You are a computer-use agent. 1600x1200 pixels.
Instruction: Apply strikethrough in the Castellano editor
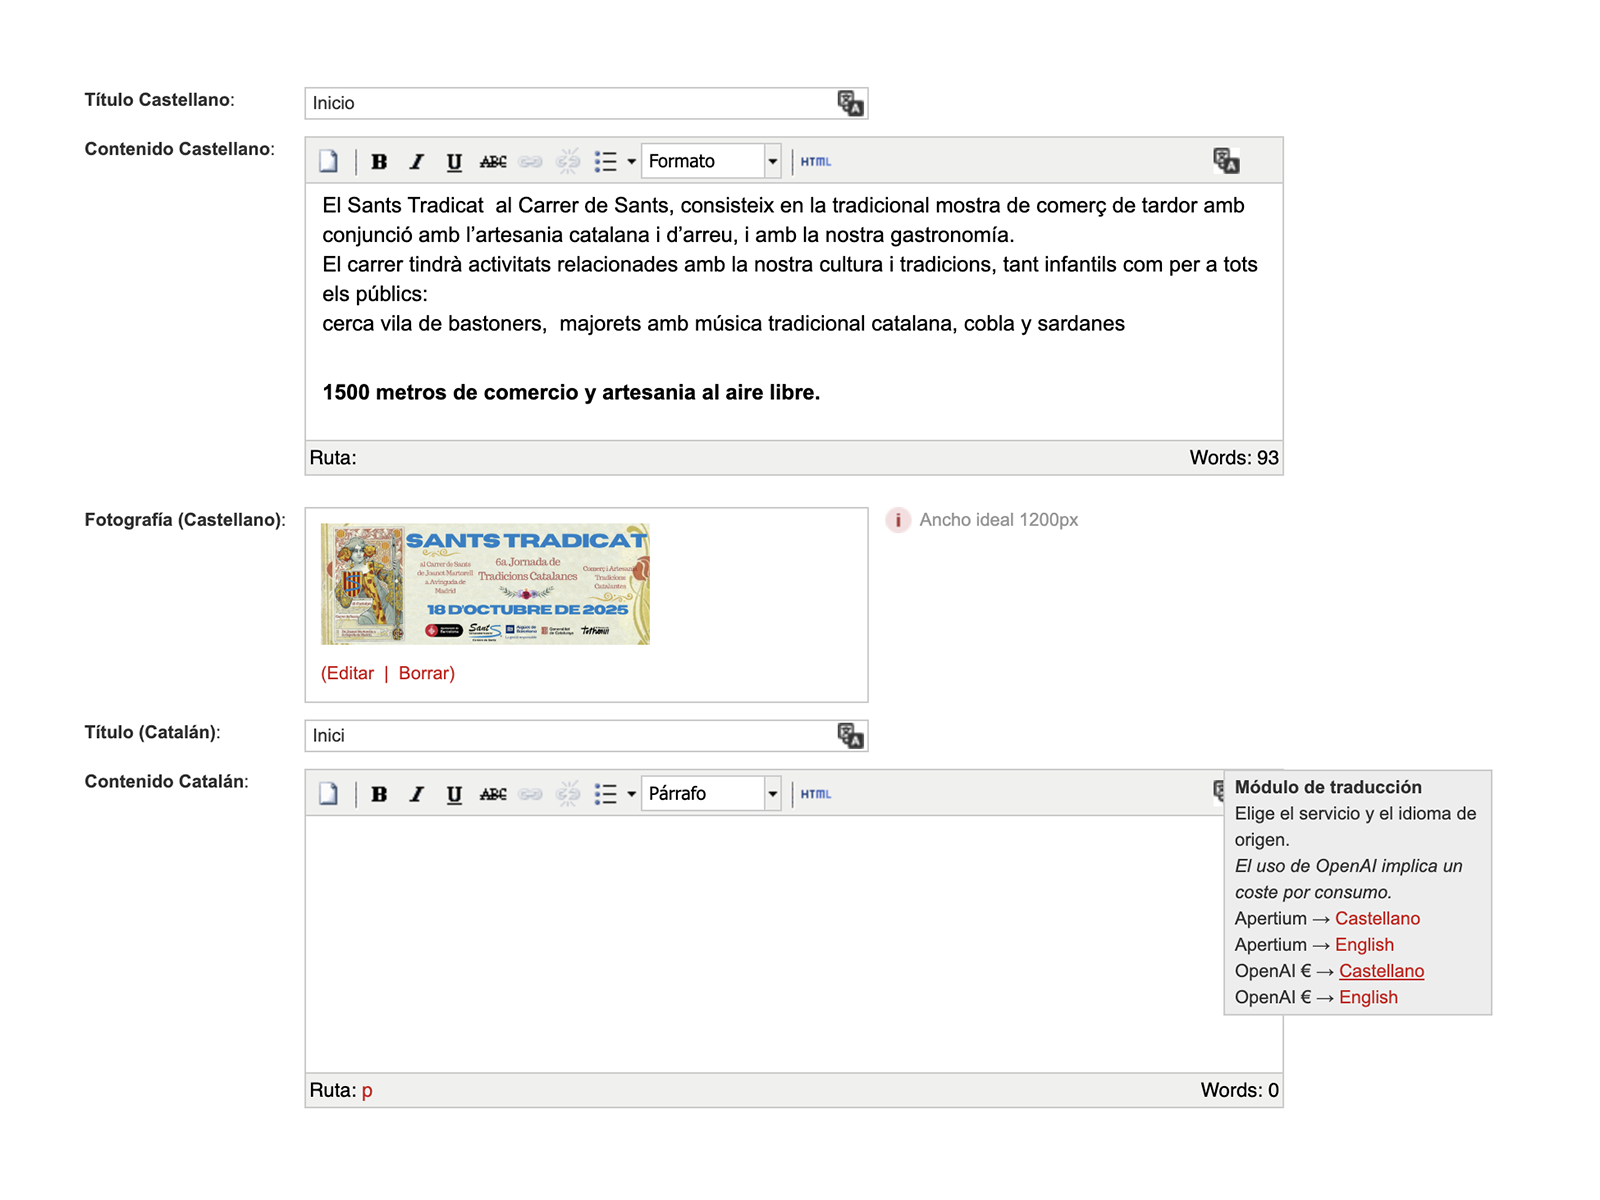click(492, 162)
